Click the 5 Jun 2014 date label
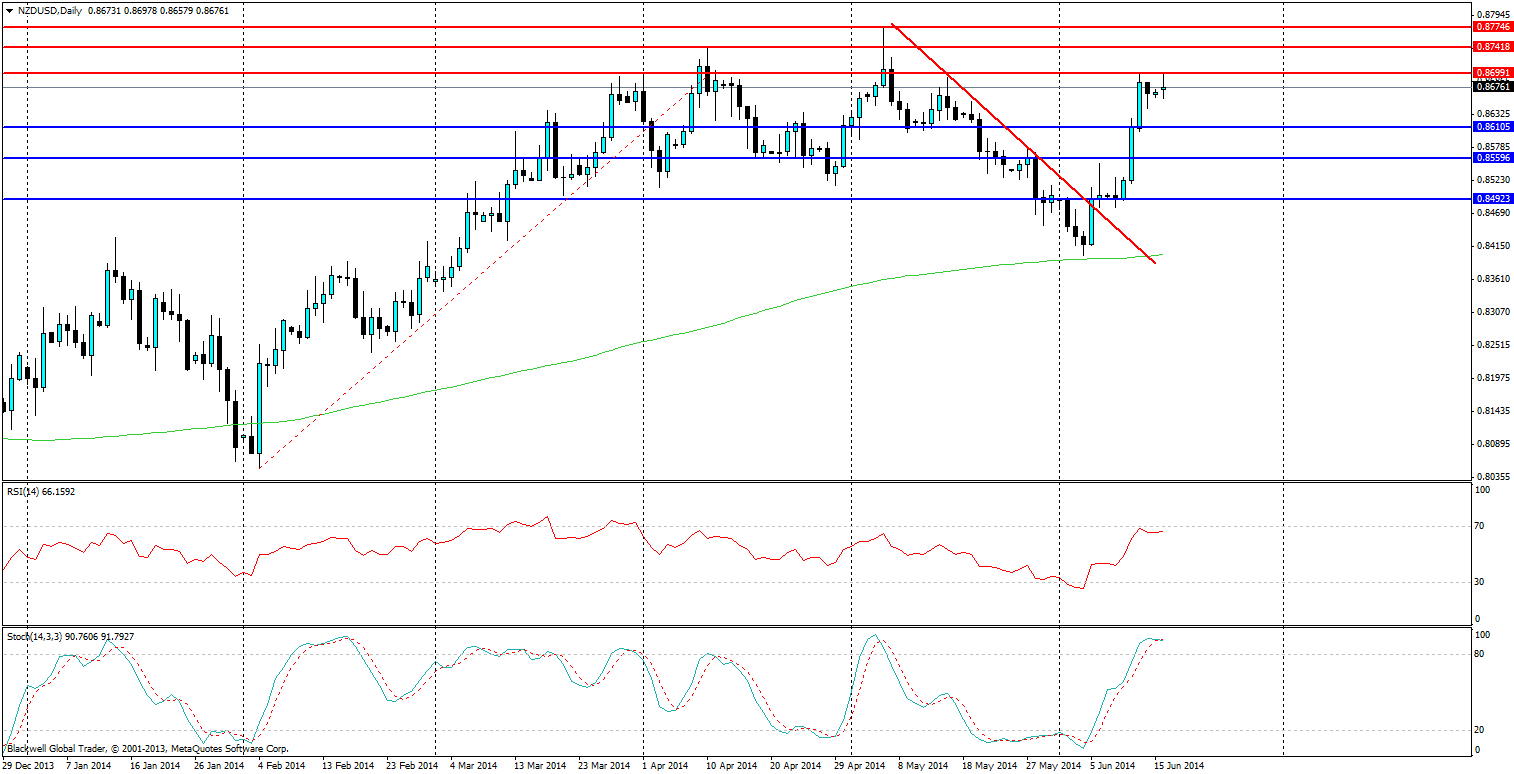 click(1113, 766)
